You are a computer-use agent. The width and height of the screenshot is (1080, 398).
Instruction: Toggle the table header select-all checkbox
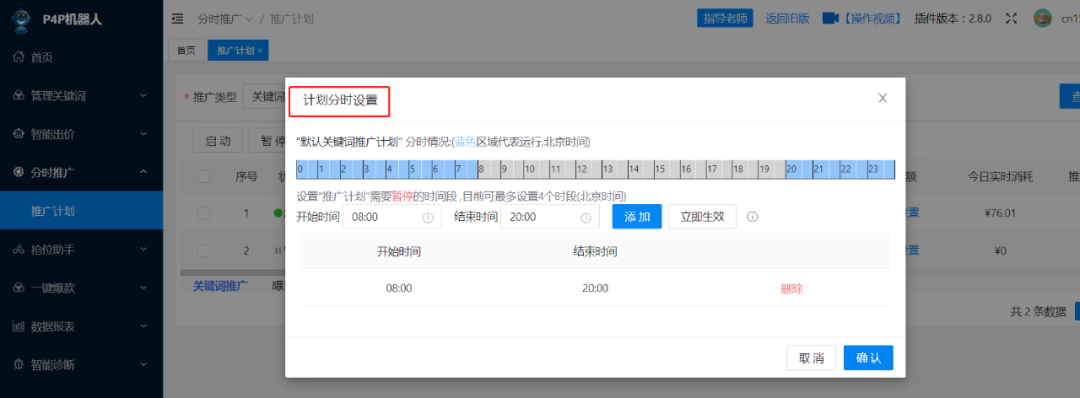pos(204,176)
